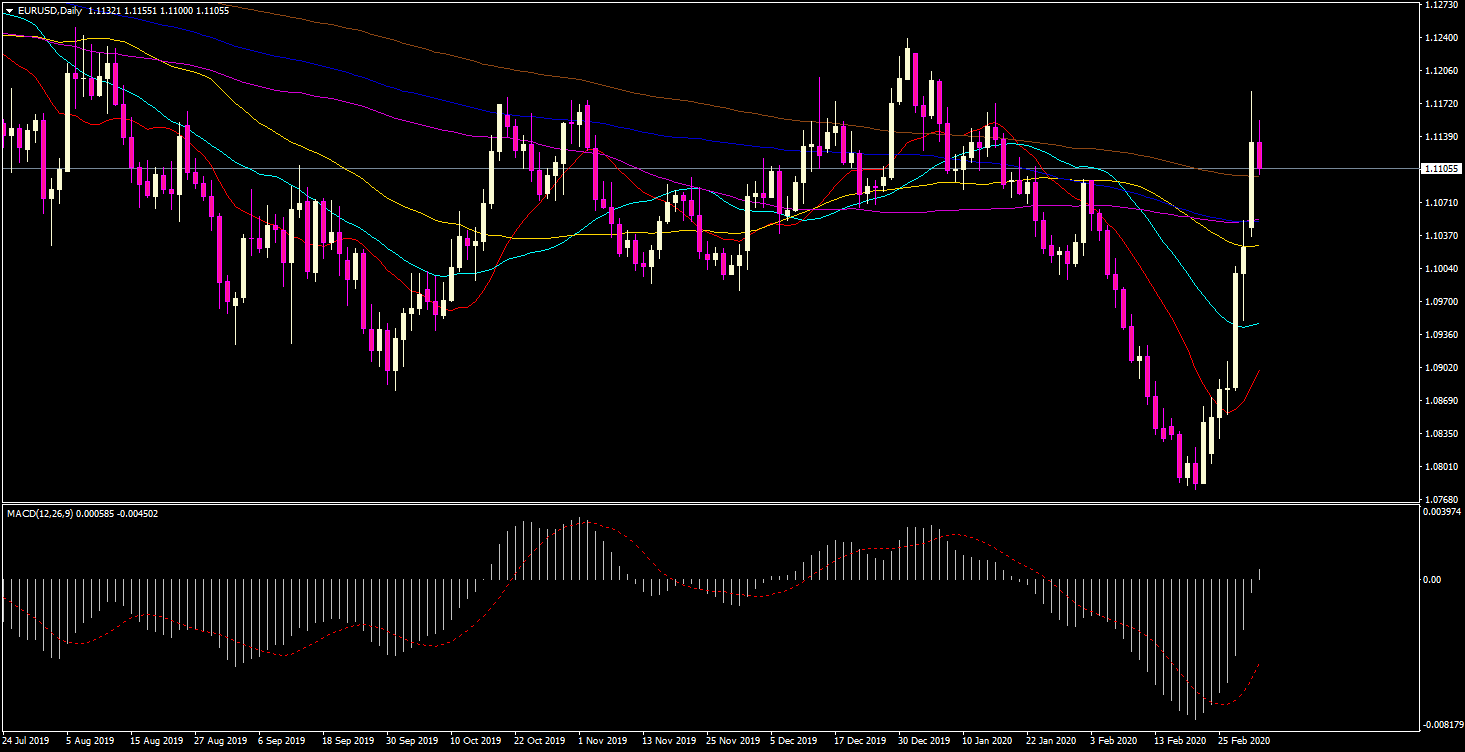
Task: Click the 1.09360 price scale label
Action: click(x=1439, y=335)
